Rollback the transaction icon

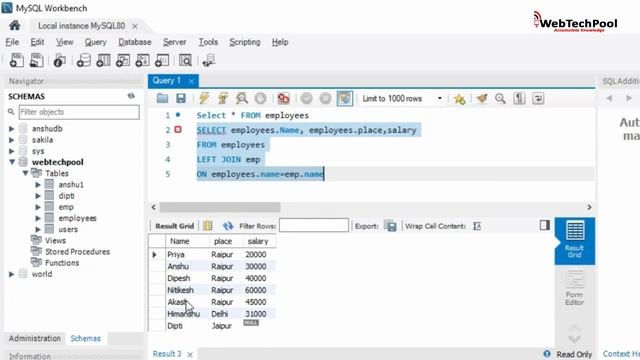click(325, 98)
